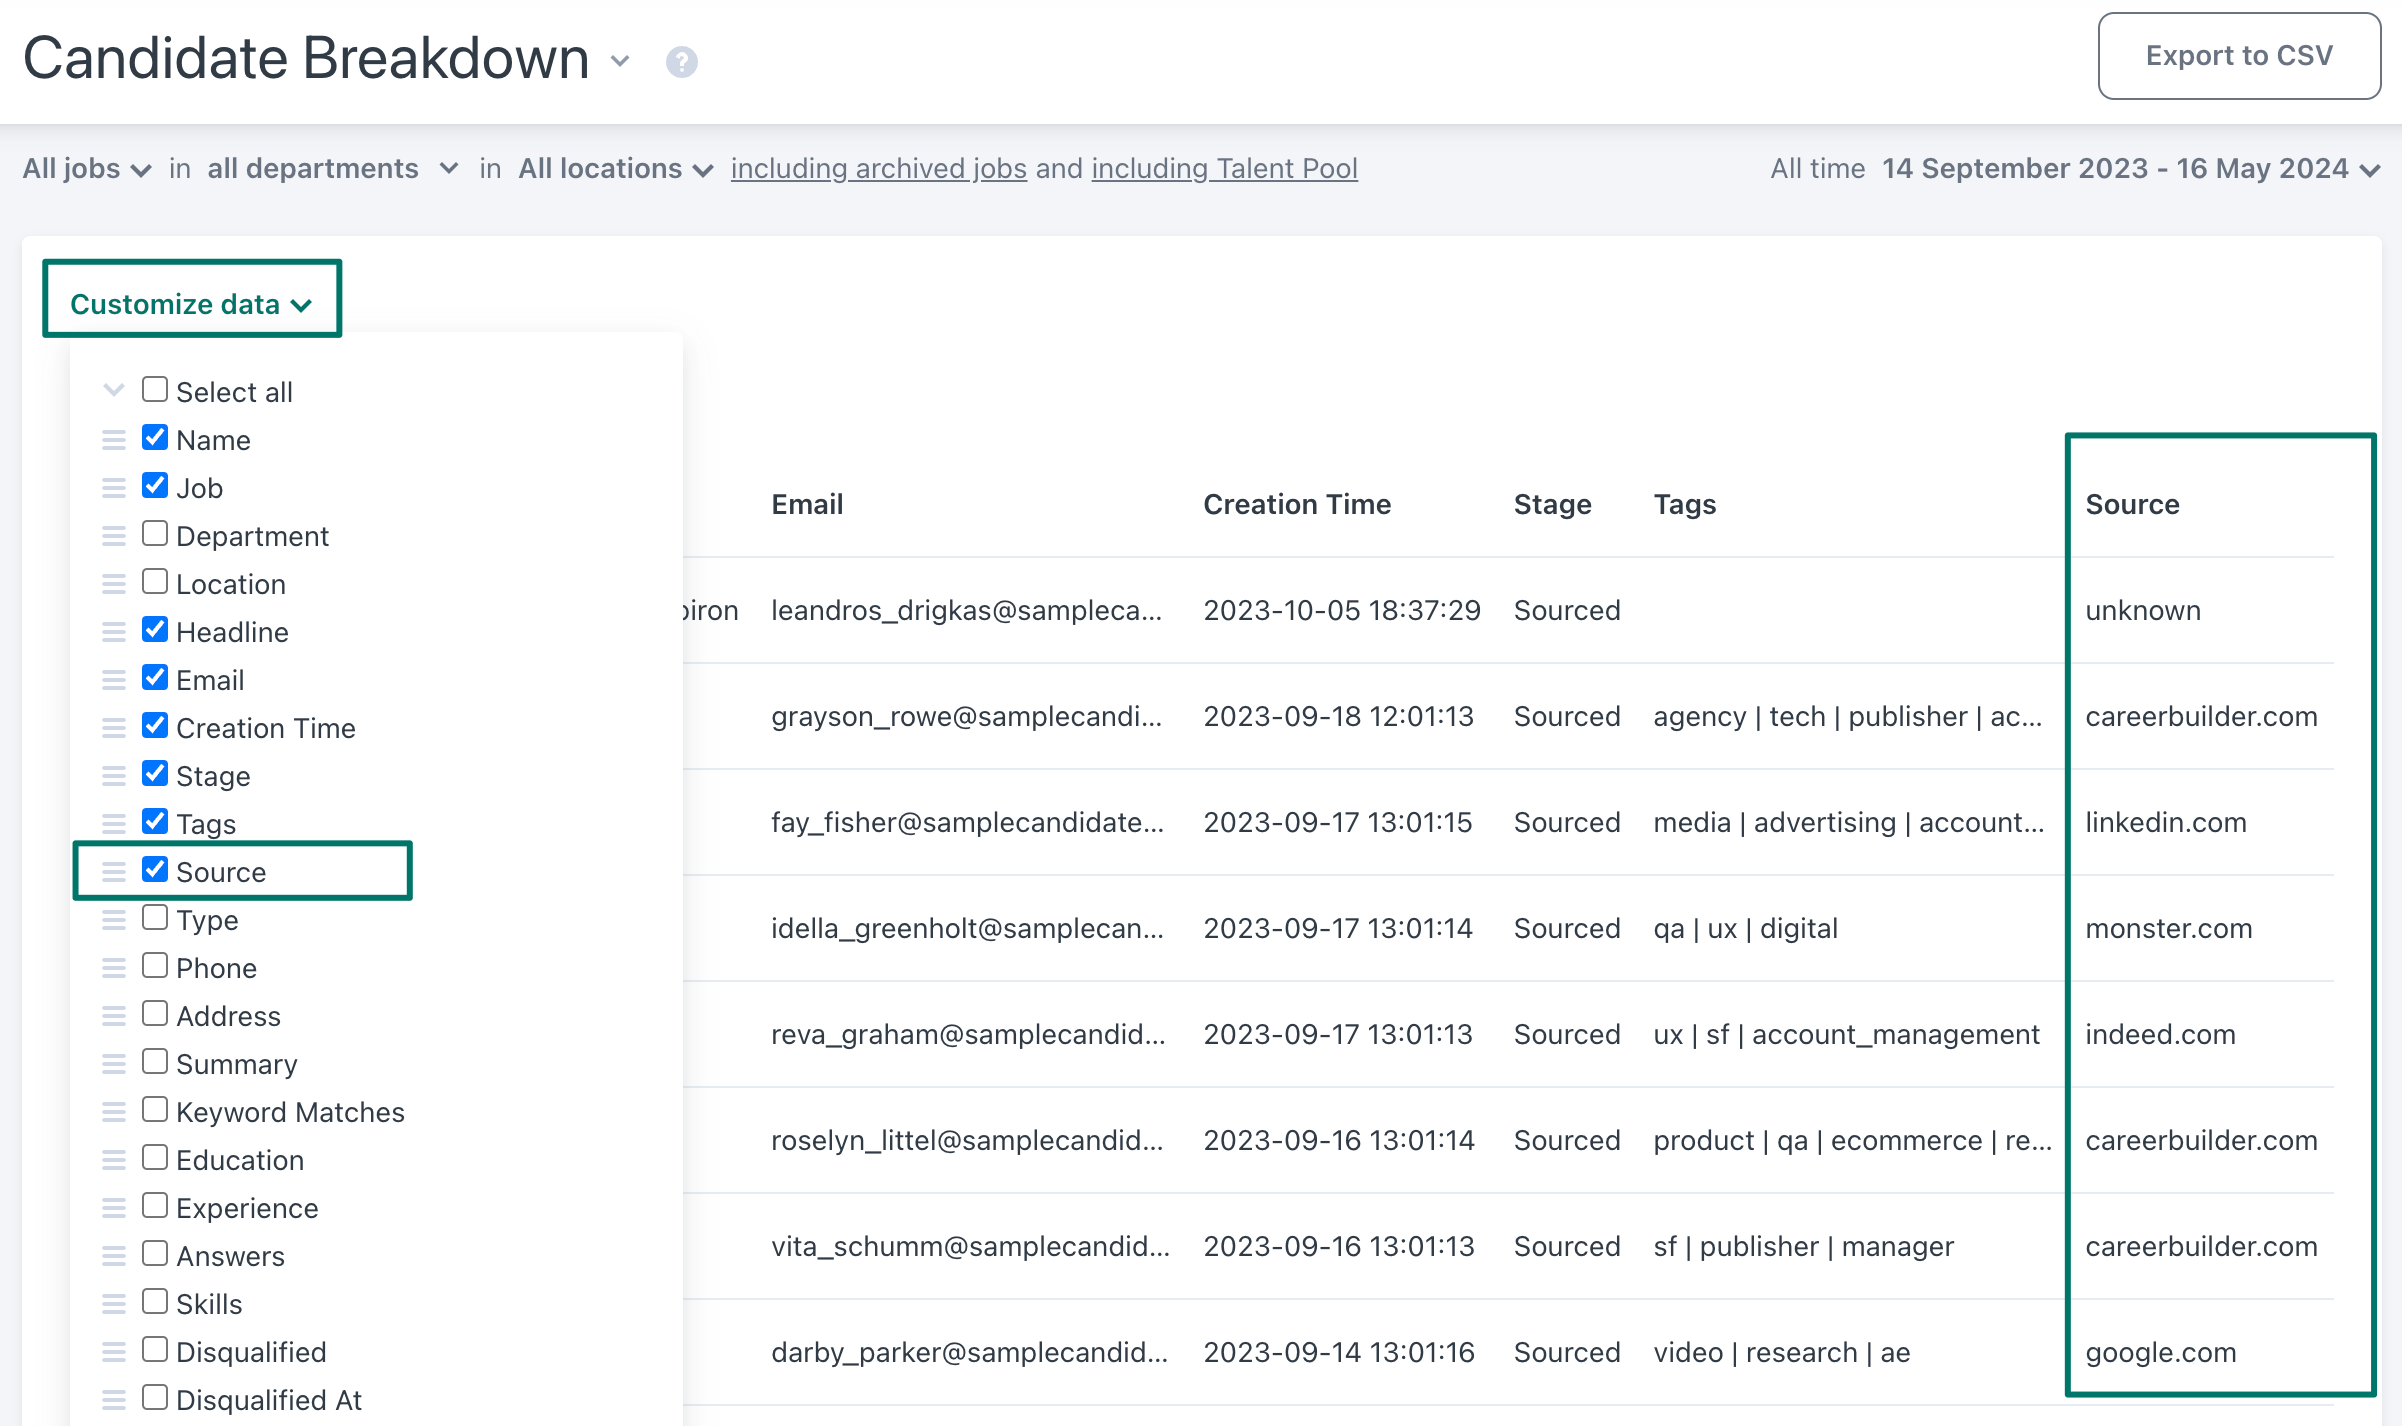
Task: Click the drag handle beside the Education option
Action: click(x=114, y=1159)
